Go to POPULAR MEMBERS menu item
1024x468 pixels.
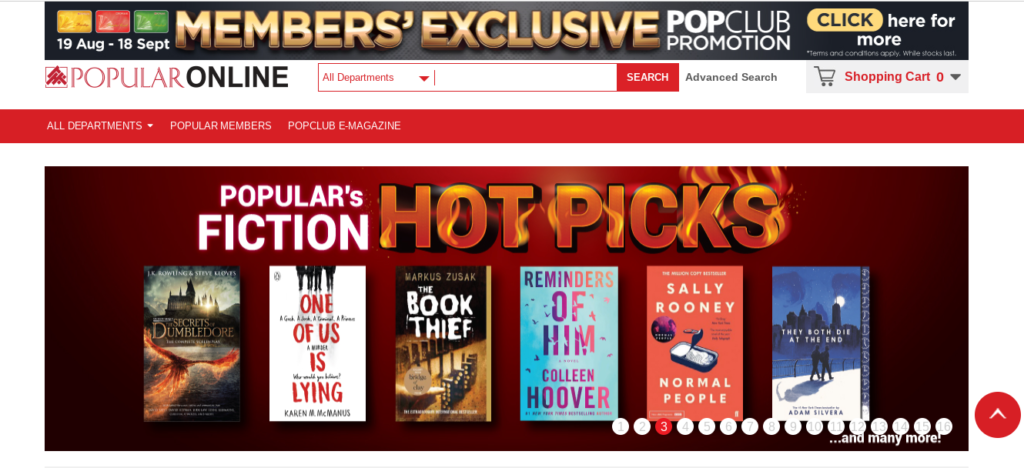pos(221,125)
